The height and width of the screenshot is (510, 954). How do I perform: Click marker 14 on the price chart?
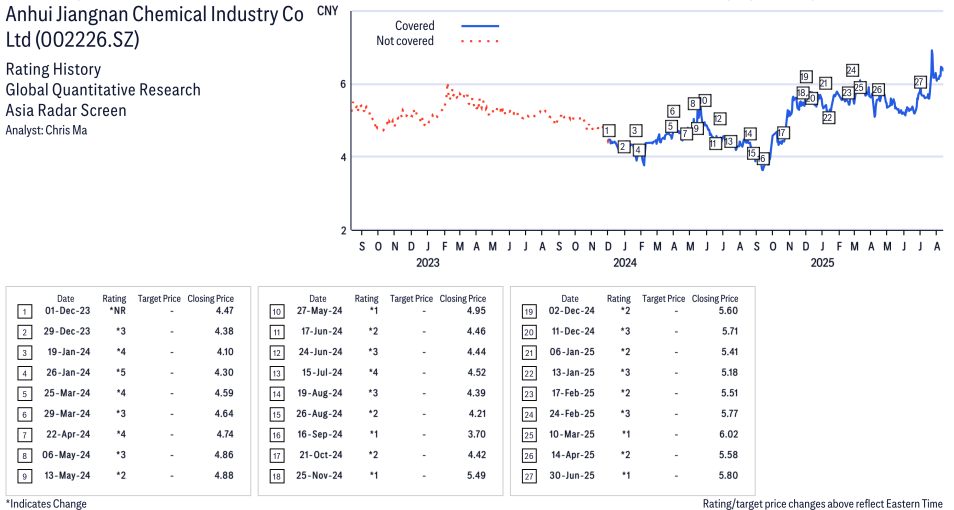click(750, 134)
